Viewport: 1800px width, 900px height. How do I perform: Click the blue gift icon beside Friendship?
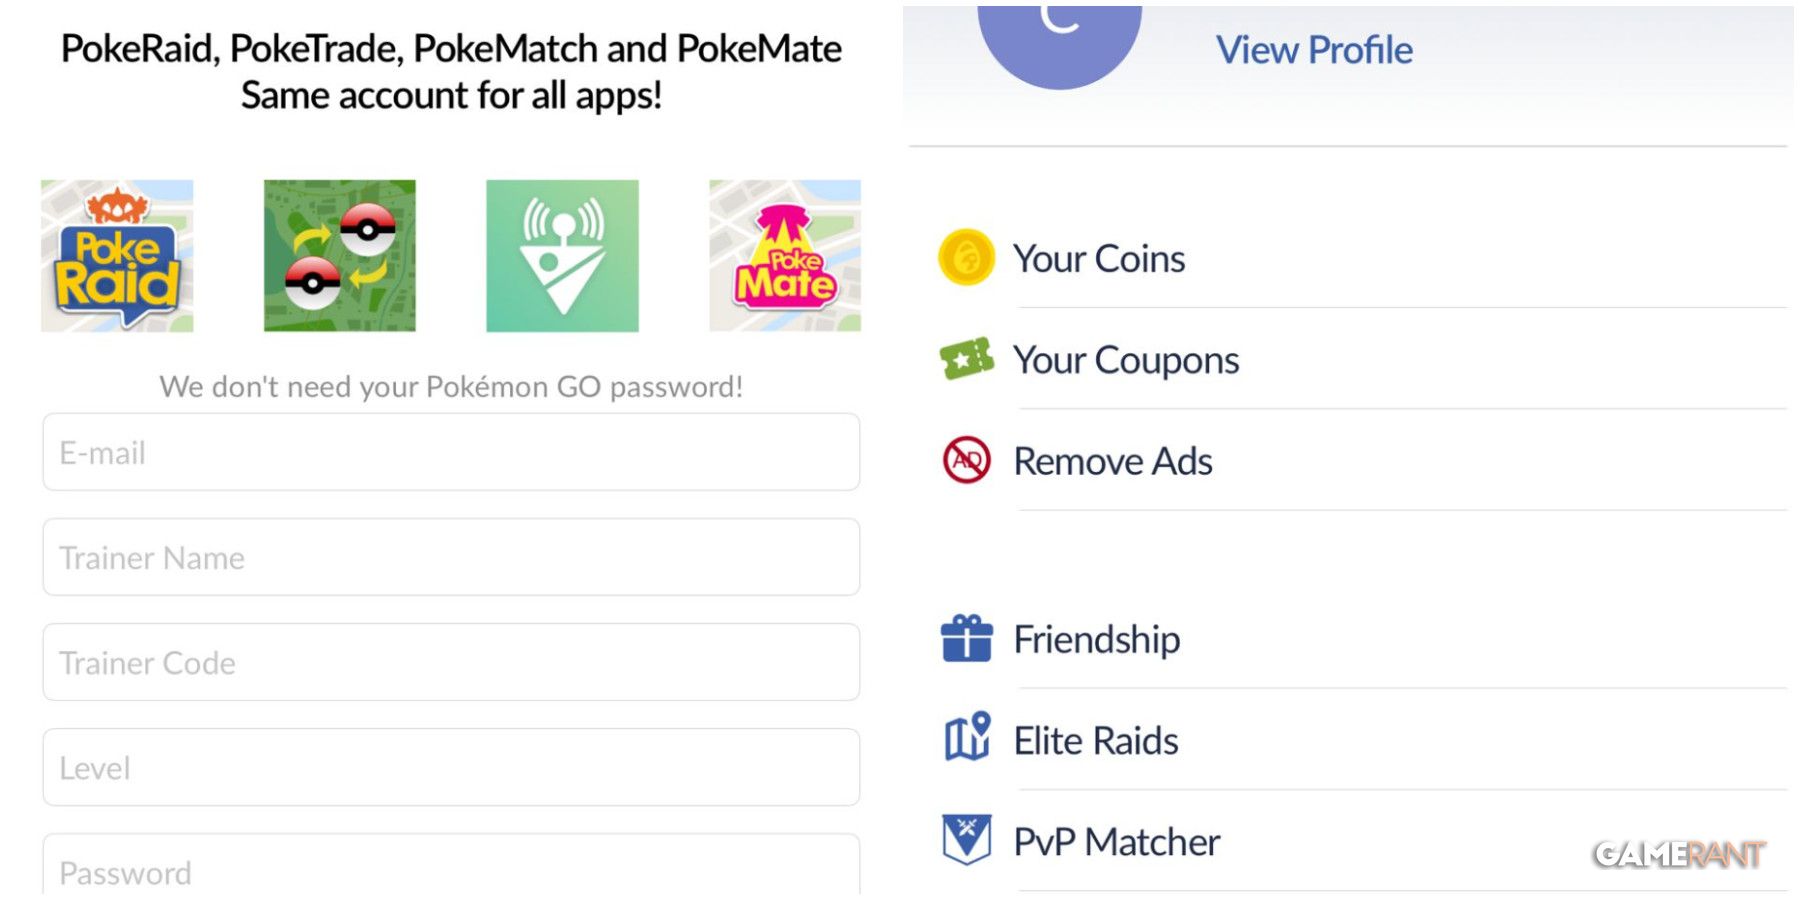966,639
